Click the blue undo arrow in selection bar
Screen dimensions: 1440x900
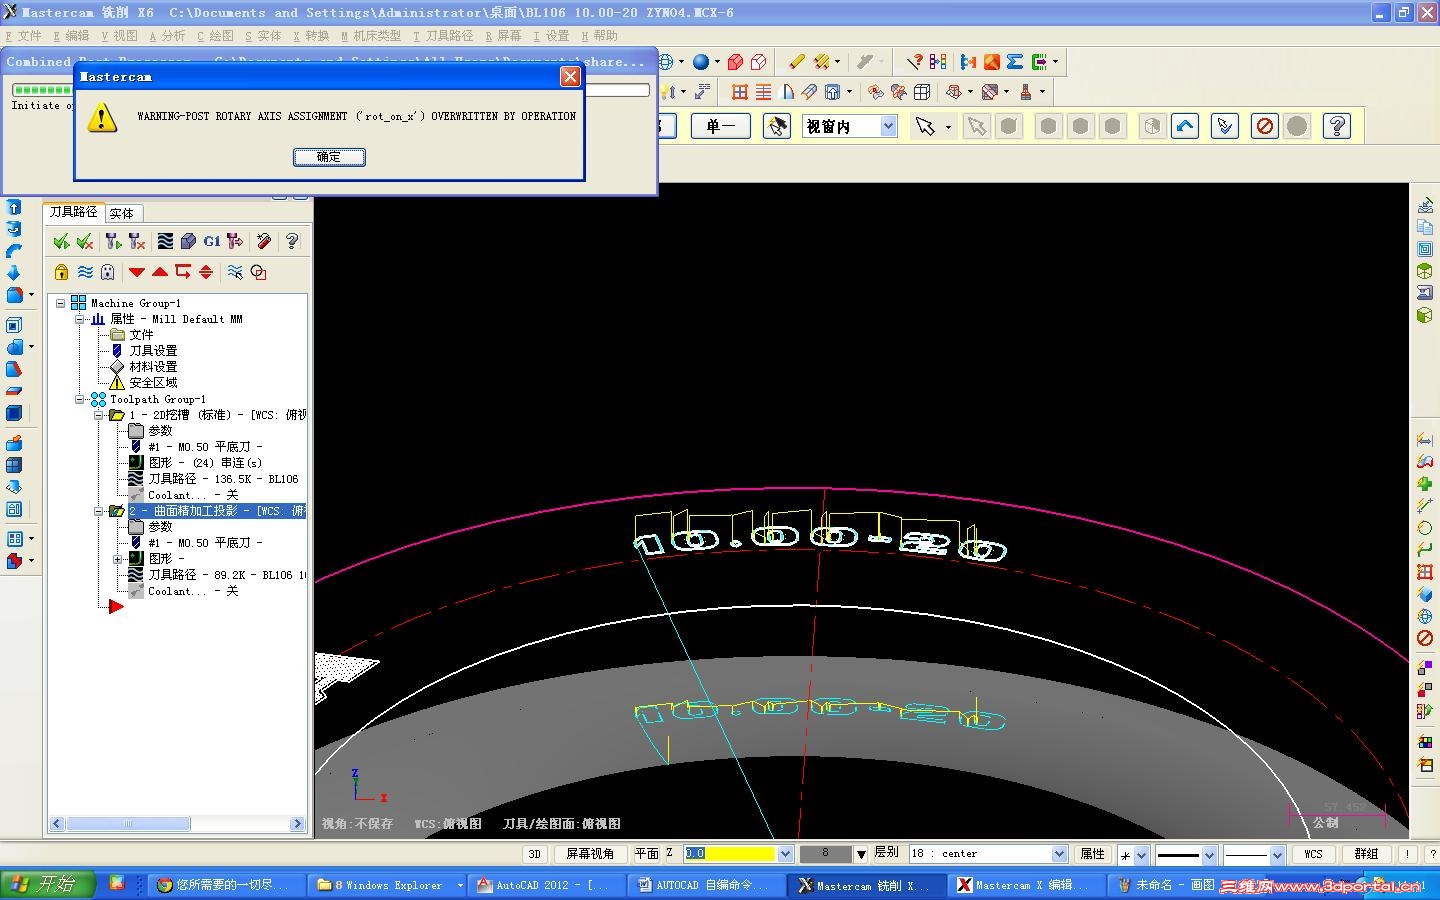pos(1185,126)
